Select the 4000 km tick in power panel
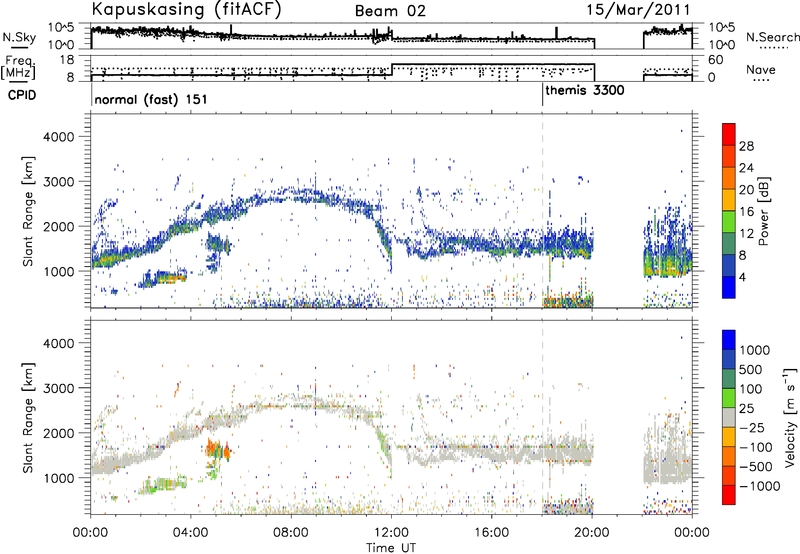The width and height of the screenshot is (800, 554). [x=58, y=137]
